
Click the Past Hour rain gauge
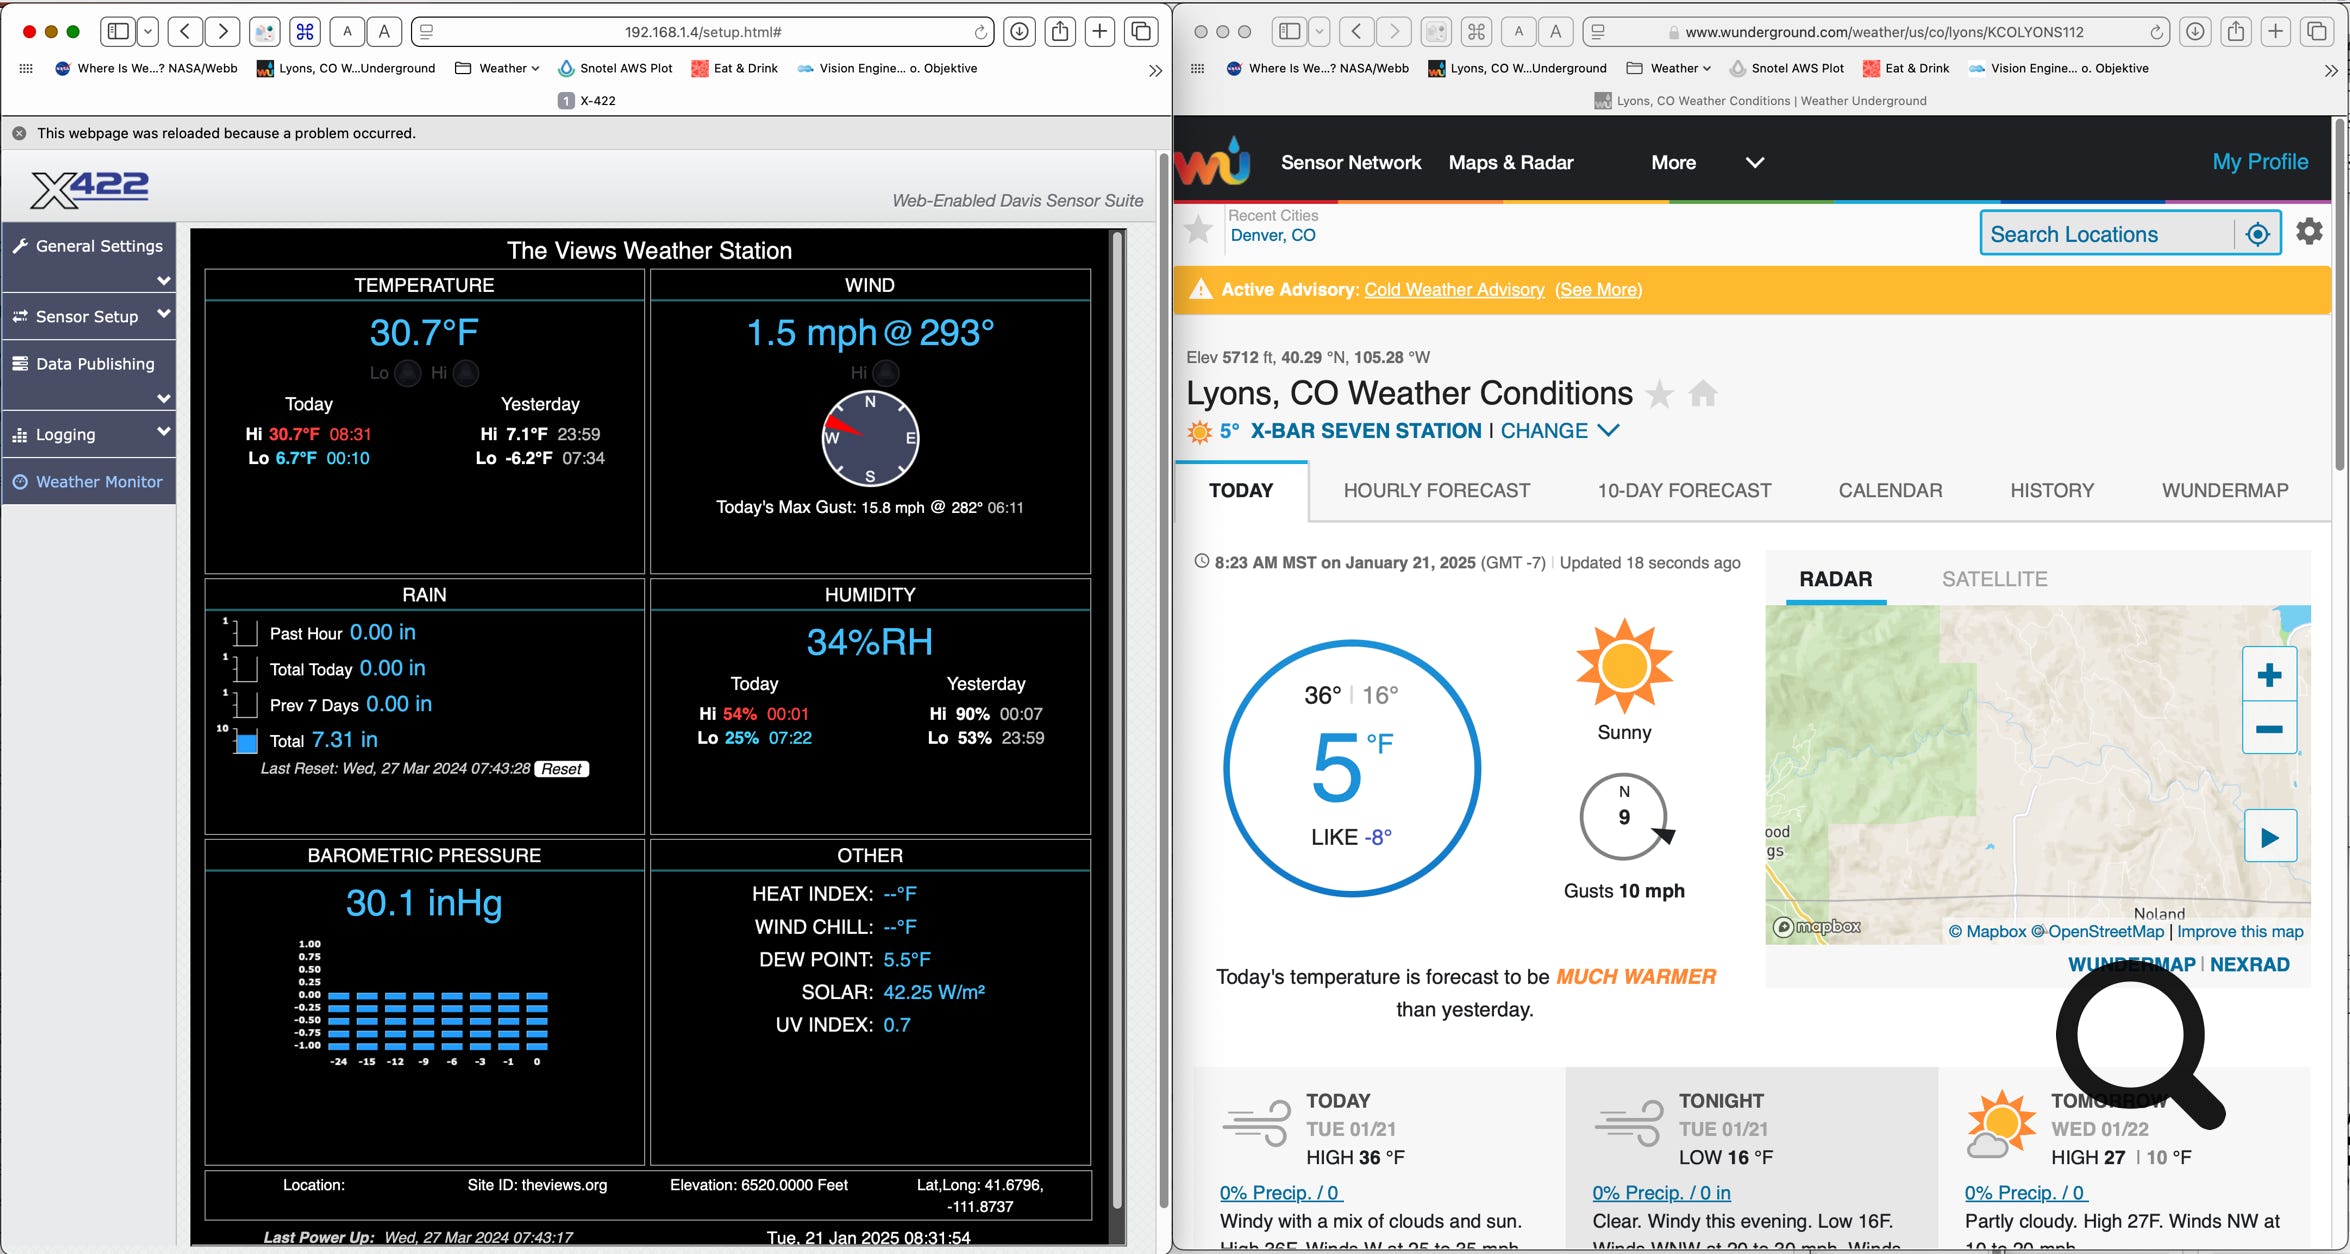pyautogui.click(x=241, y=631)
